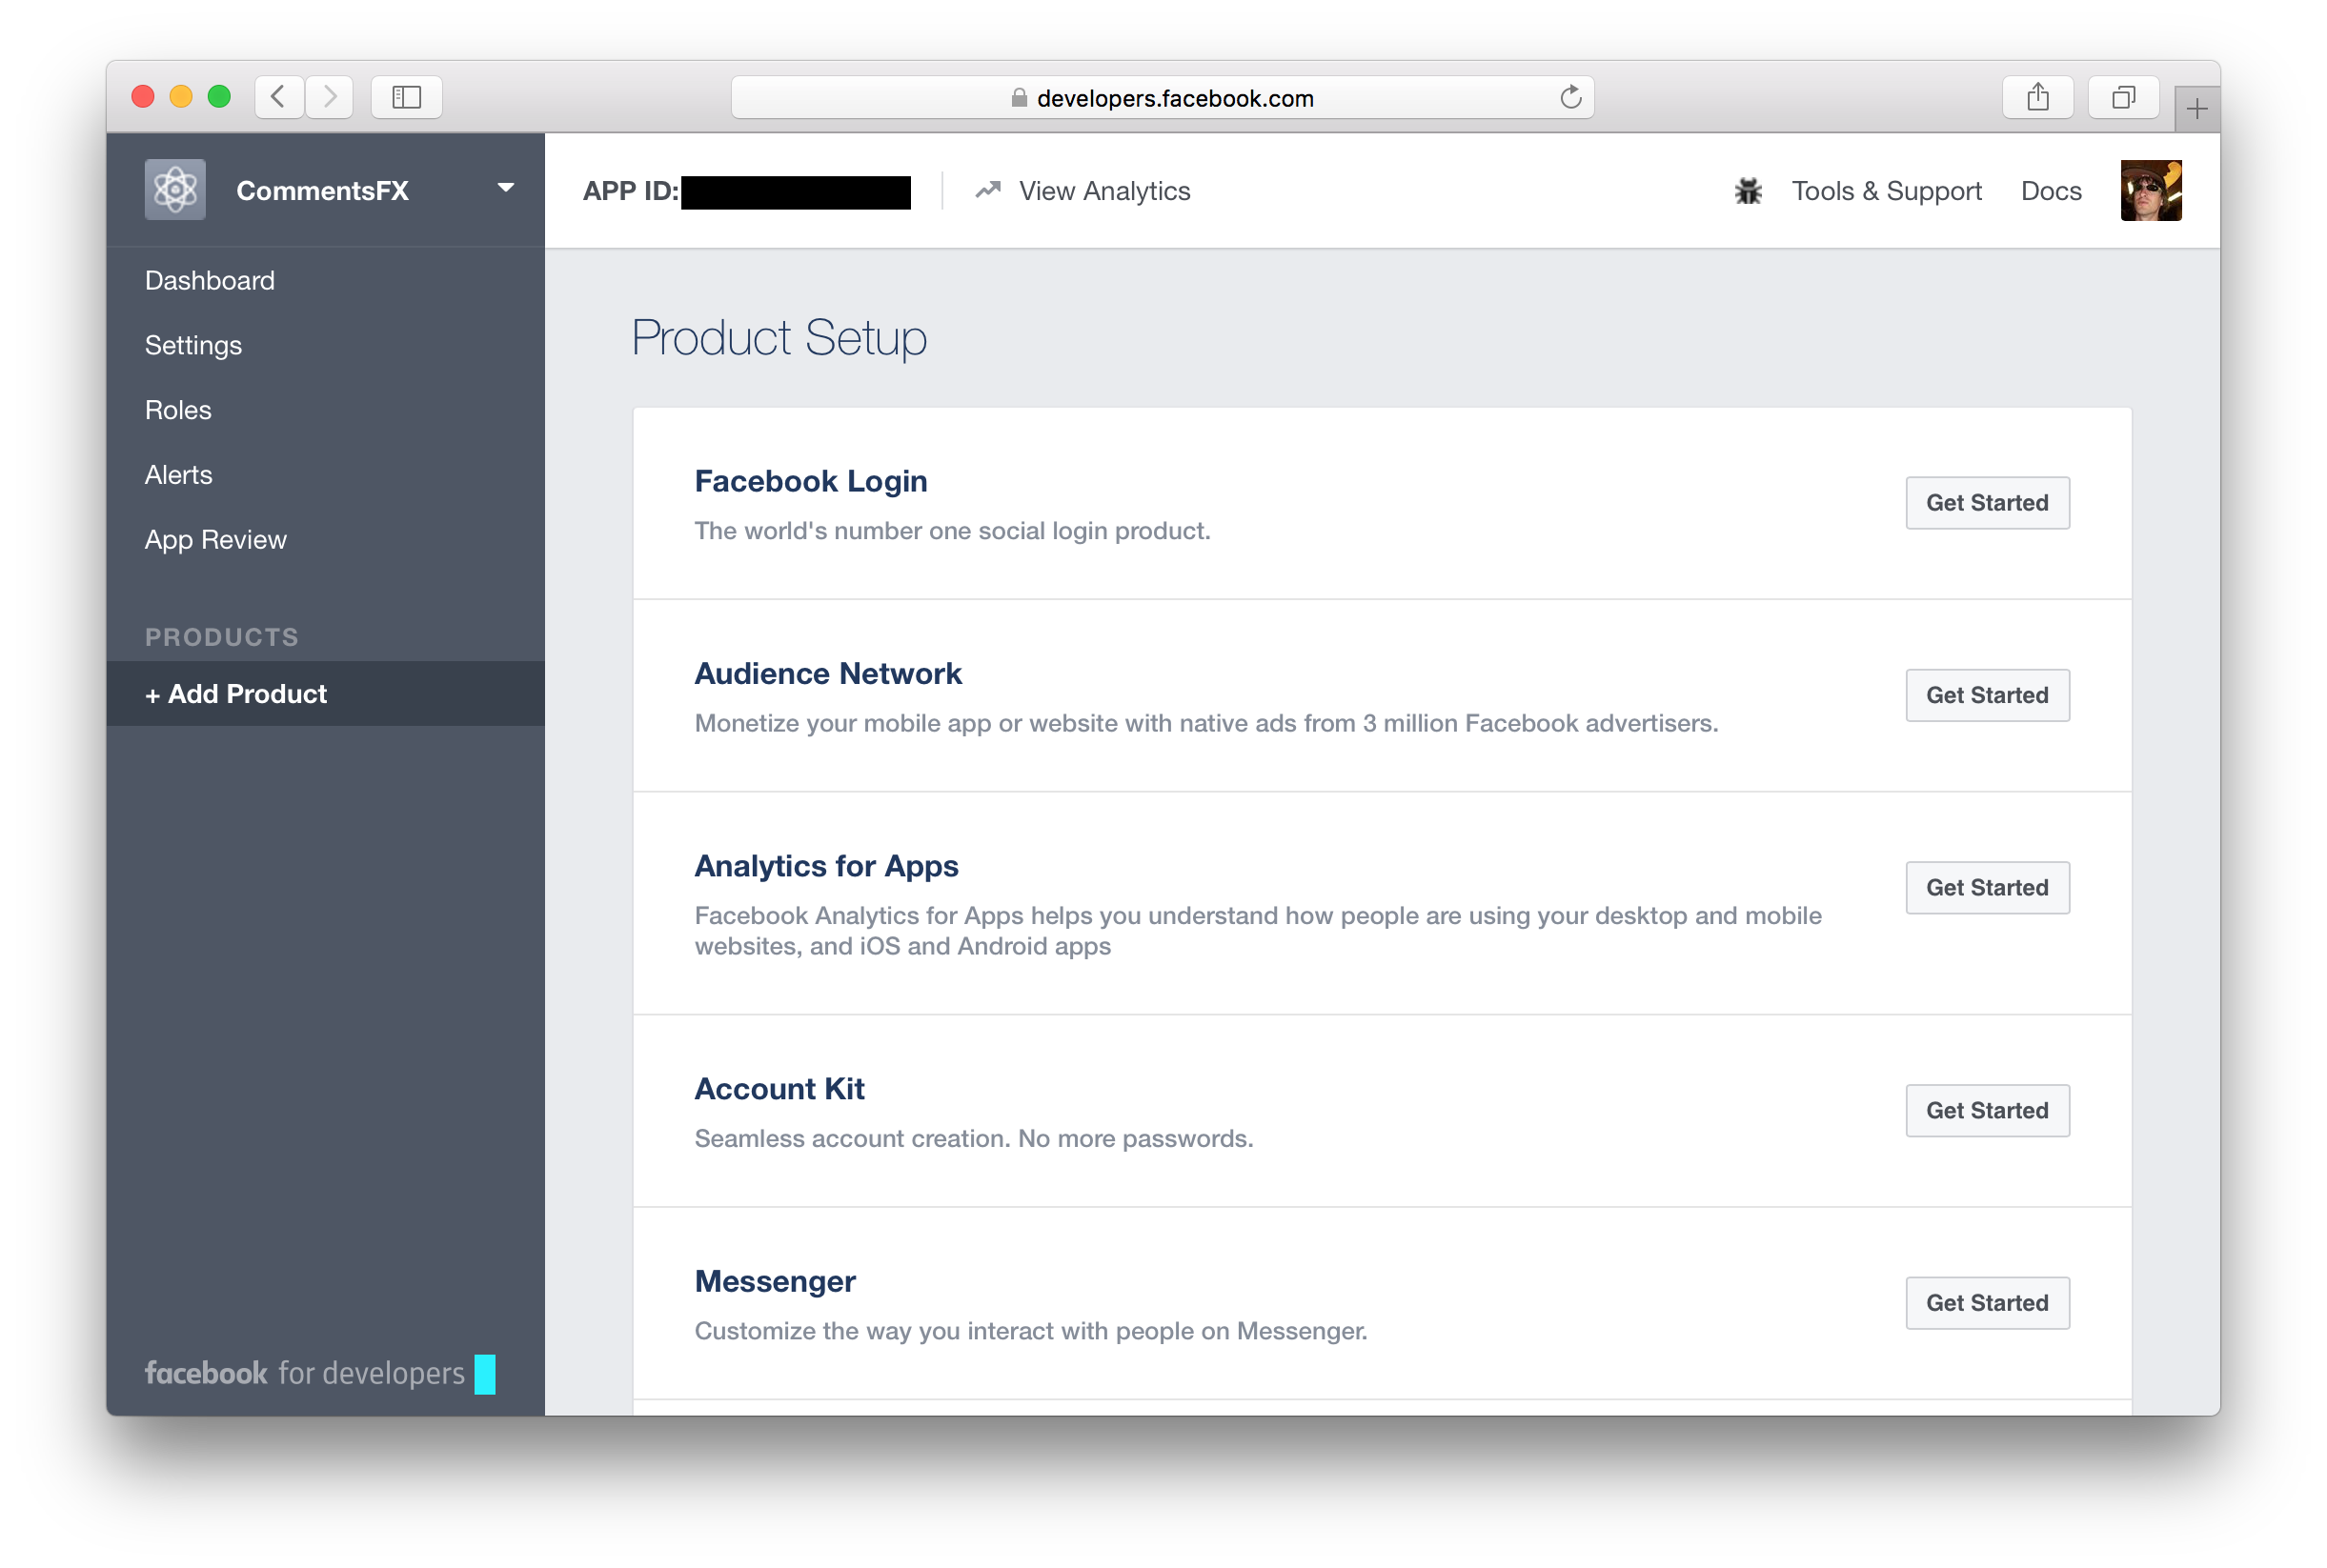This screenshot has width=2327, height=1568.
Task: Expand forward navigation history dropdown
Action: click(331, 94)
